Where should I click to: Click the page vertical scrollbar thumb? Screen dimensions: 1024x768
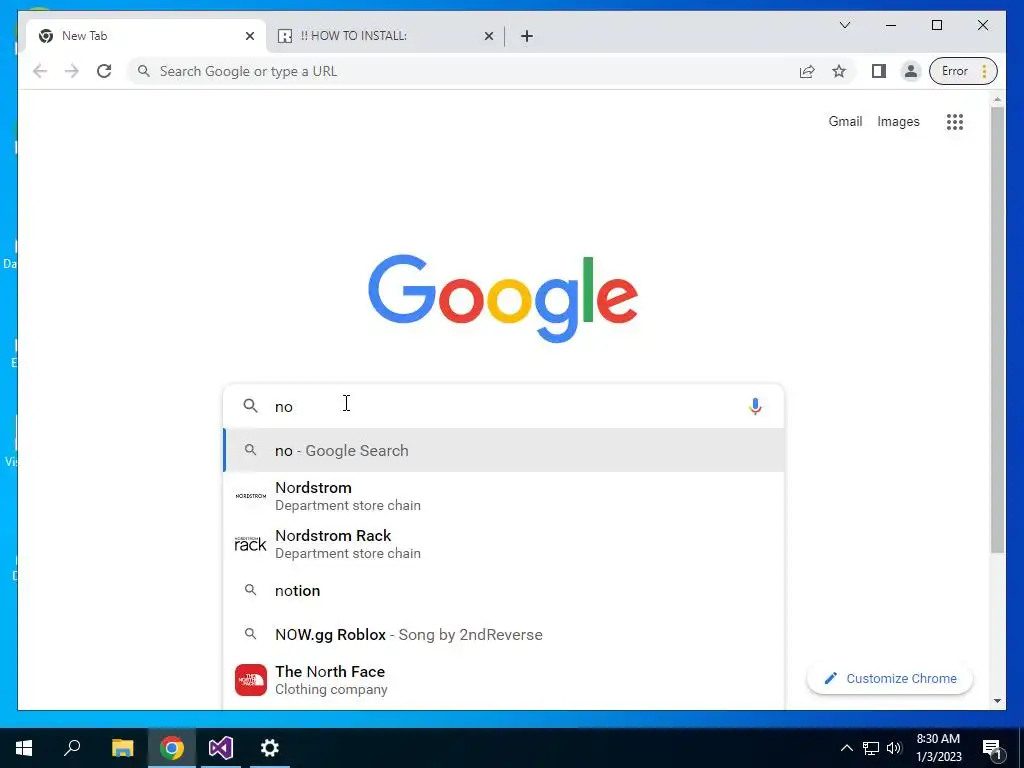pyautogui.click(x=997, y=330)
